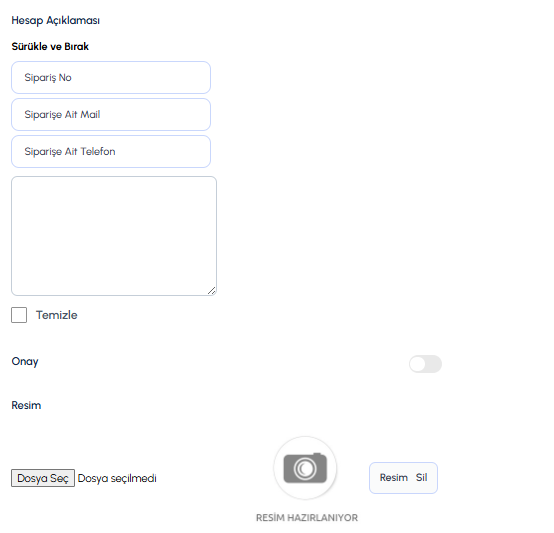Click the Resim Sil button
This screenshot has height=533, width=554.
403,478
